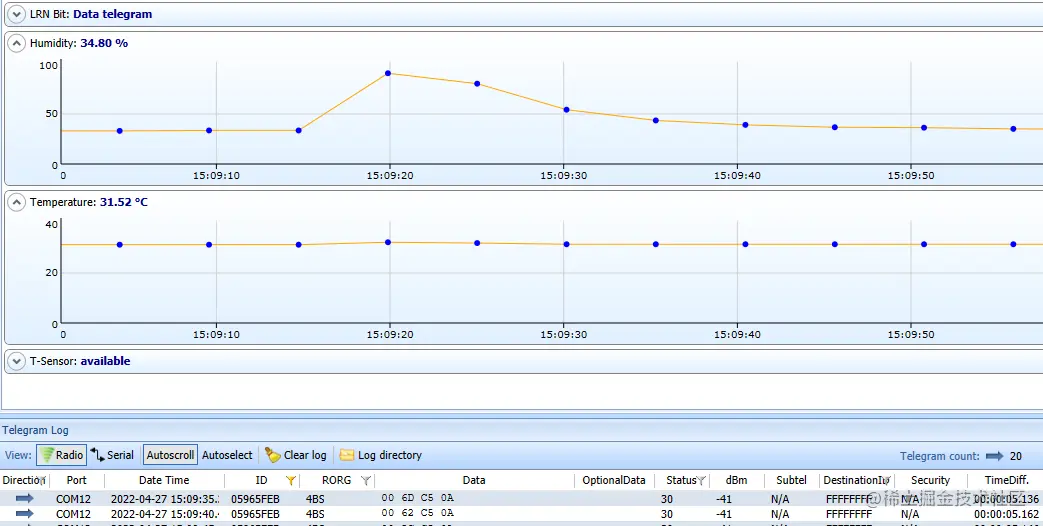Click the humidity data point near 15:09:30
The width and height of the screenshot is (1043, 526).
567,110
